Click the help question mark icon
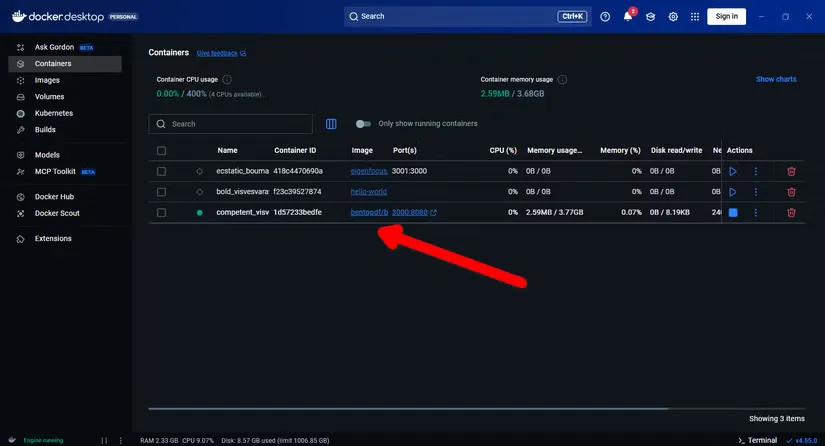825x446 pixels. [x=605, y=16]
